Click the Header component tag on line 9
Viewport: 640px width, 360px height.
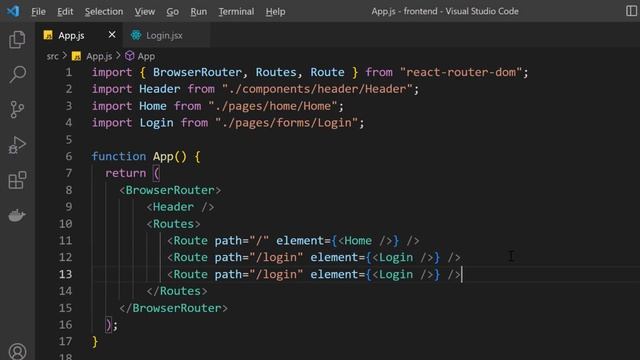tap(180, 207)
